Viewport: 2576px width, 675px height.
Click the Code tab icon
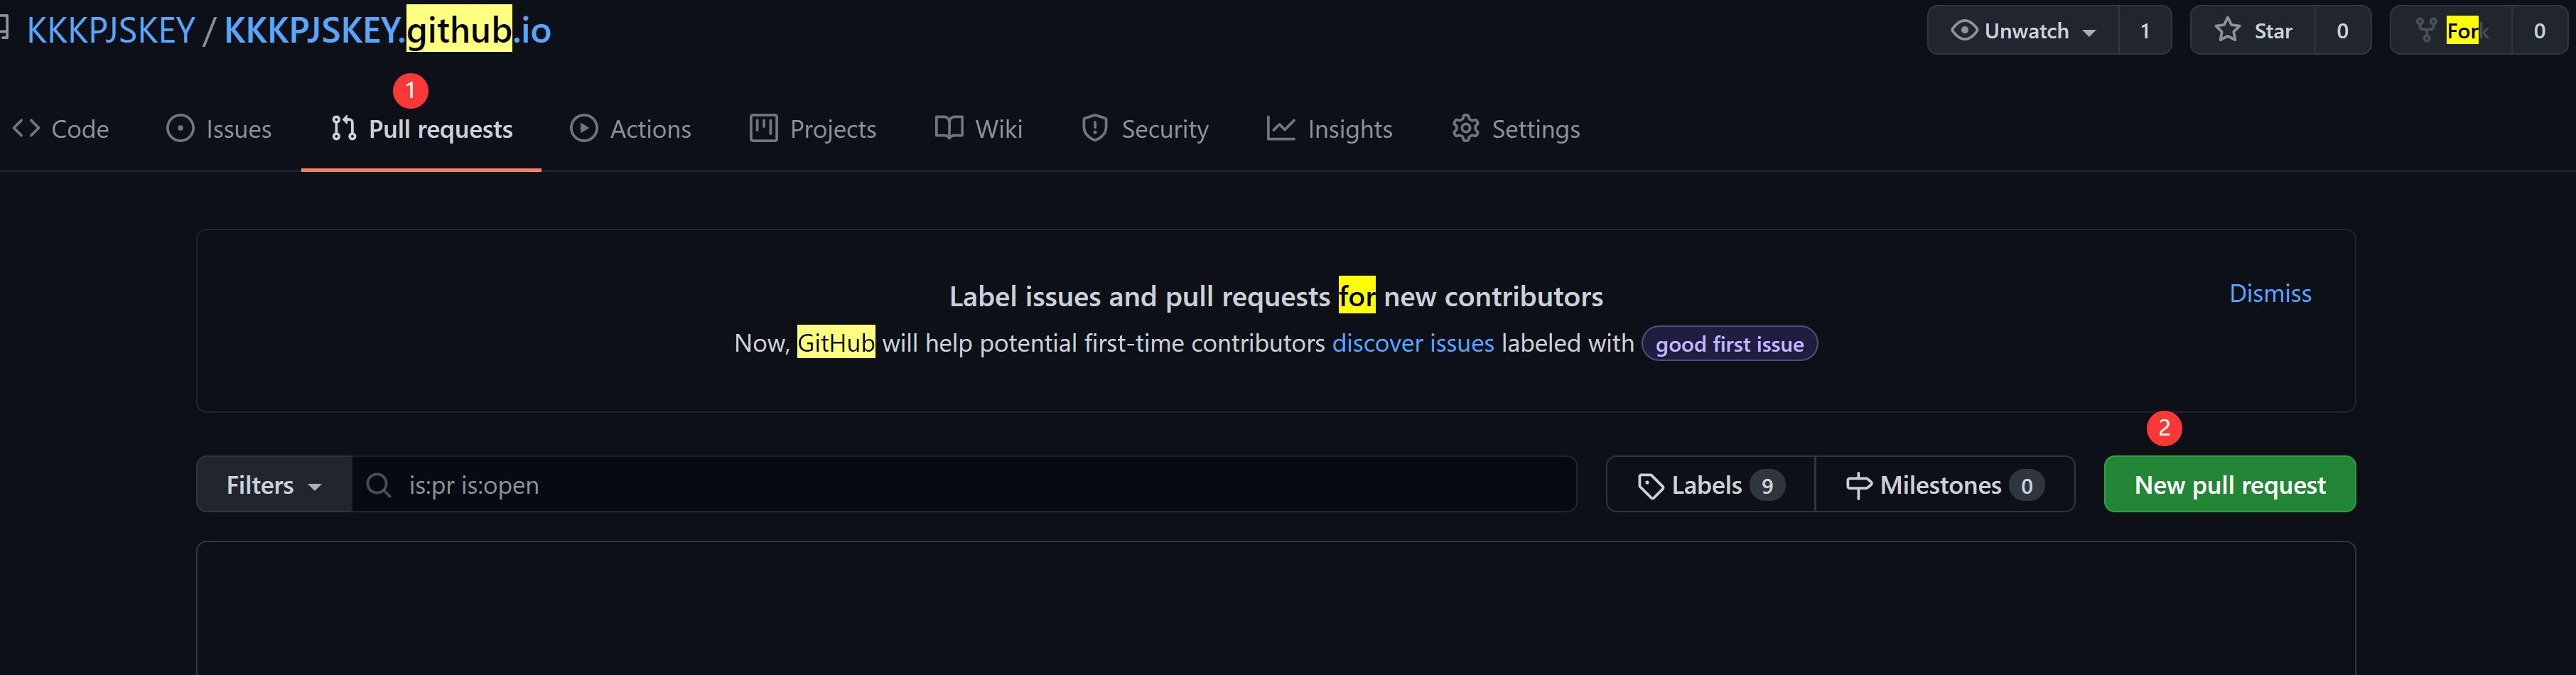click(x=26, y=128)
